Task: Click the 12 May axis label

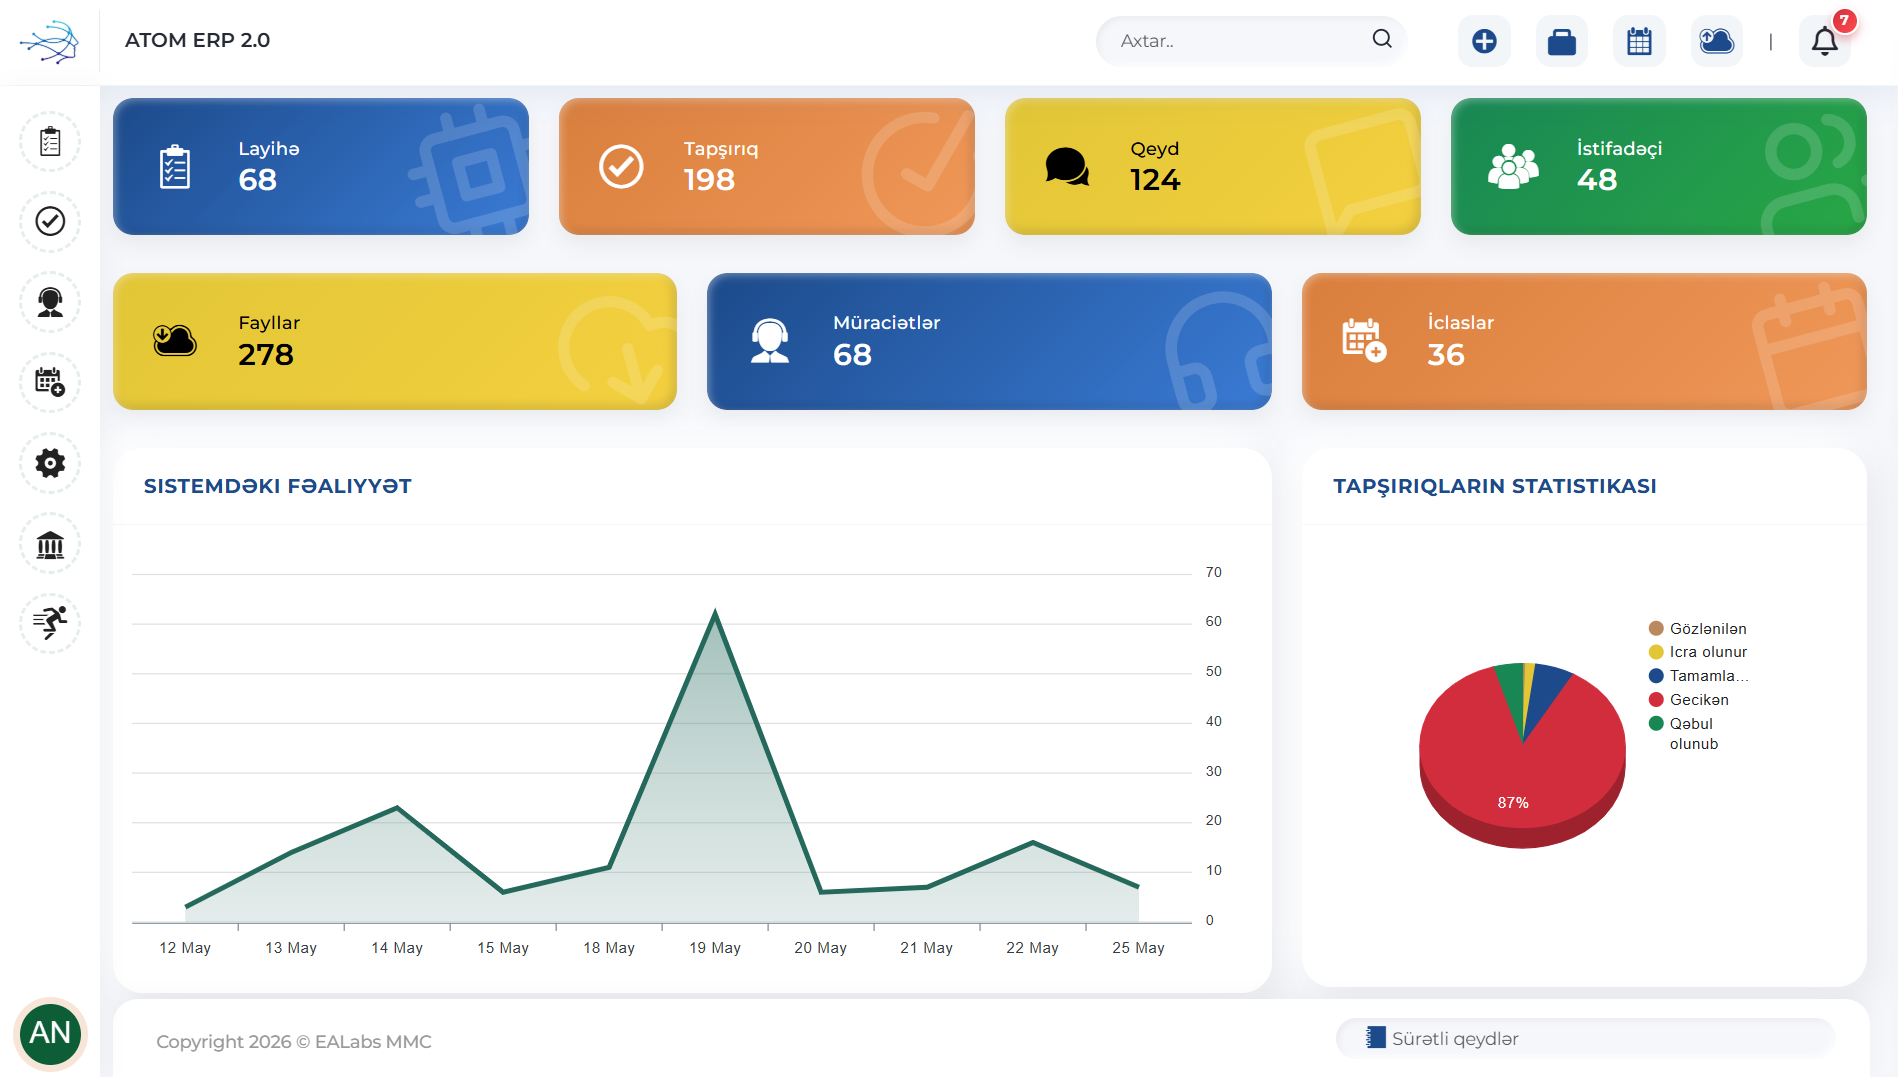Action: point(185,947)
